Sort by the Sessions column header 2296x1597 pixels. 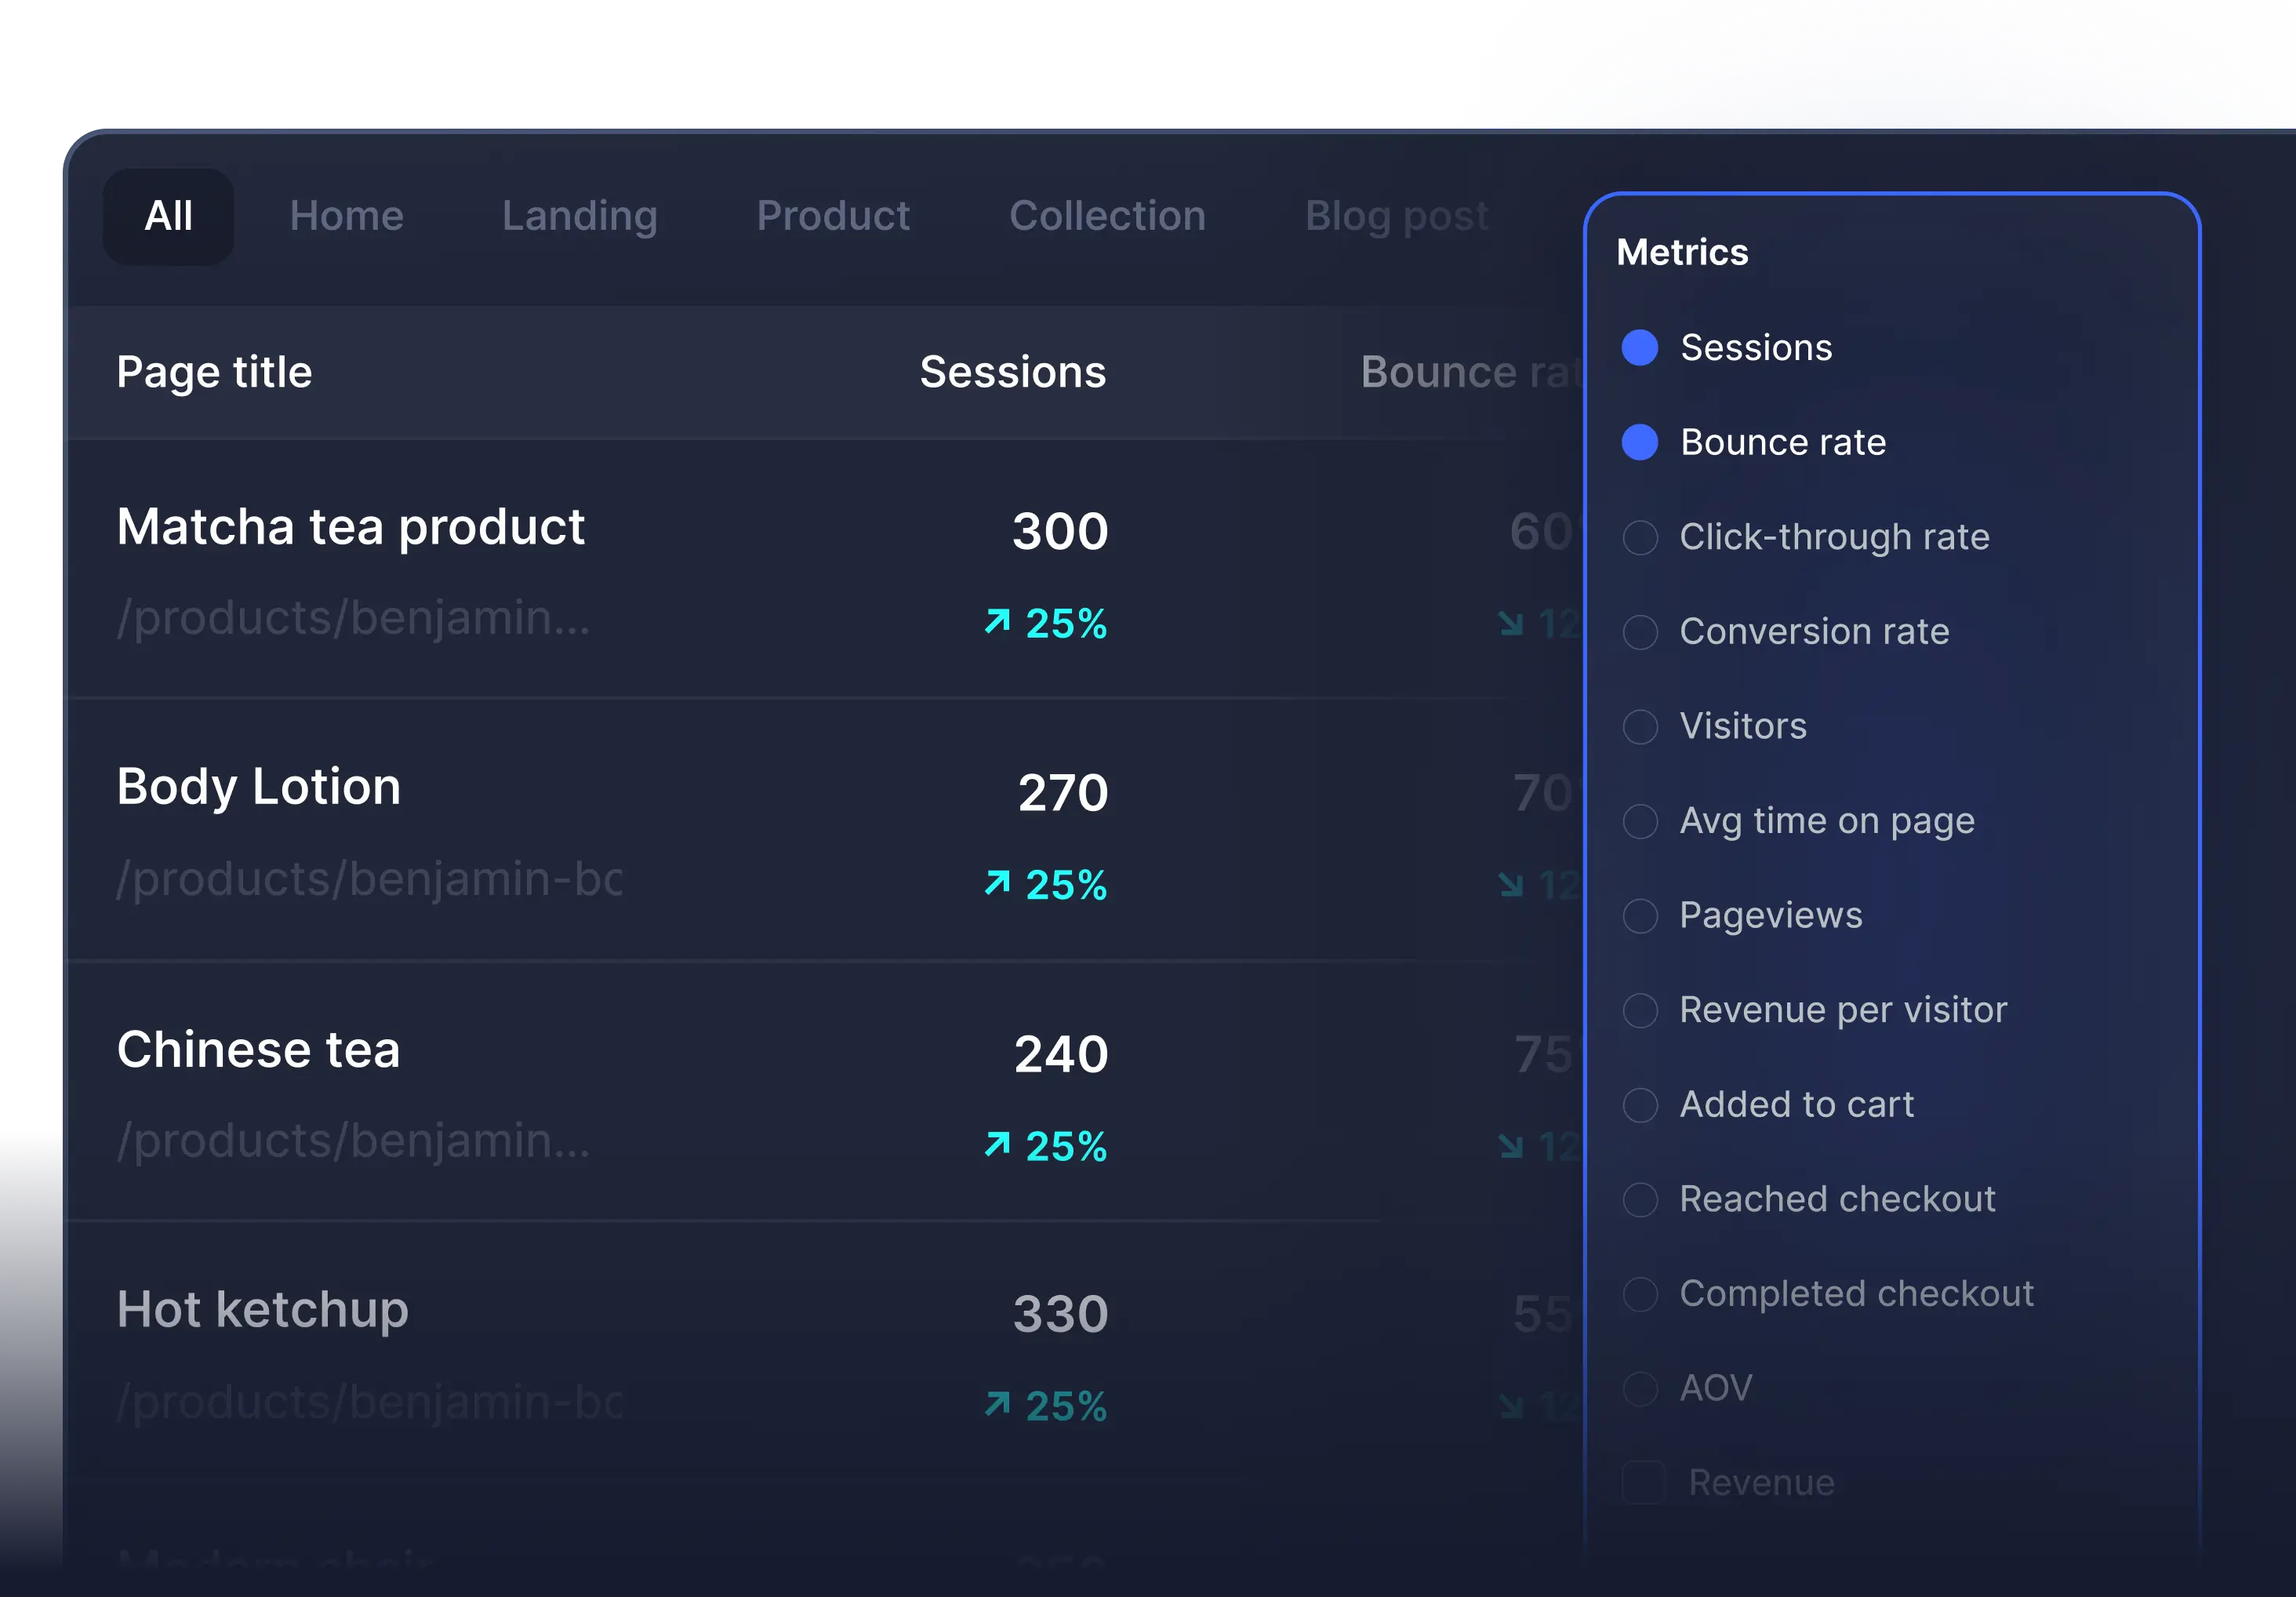[1012, 372]
